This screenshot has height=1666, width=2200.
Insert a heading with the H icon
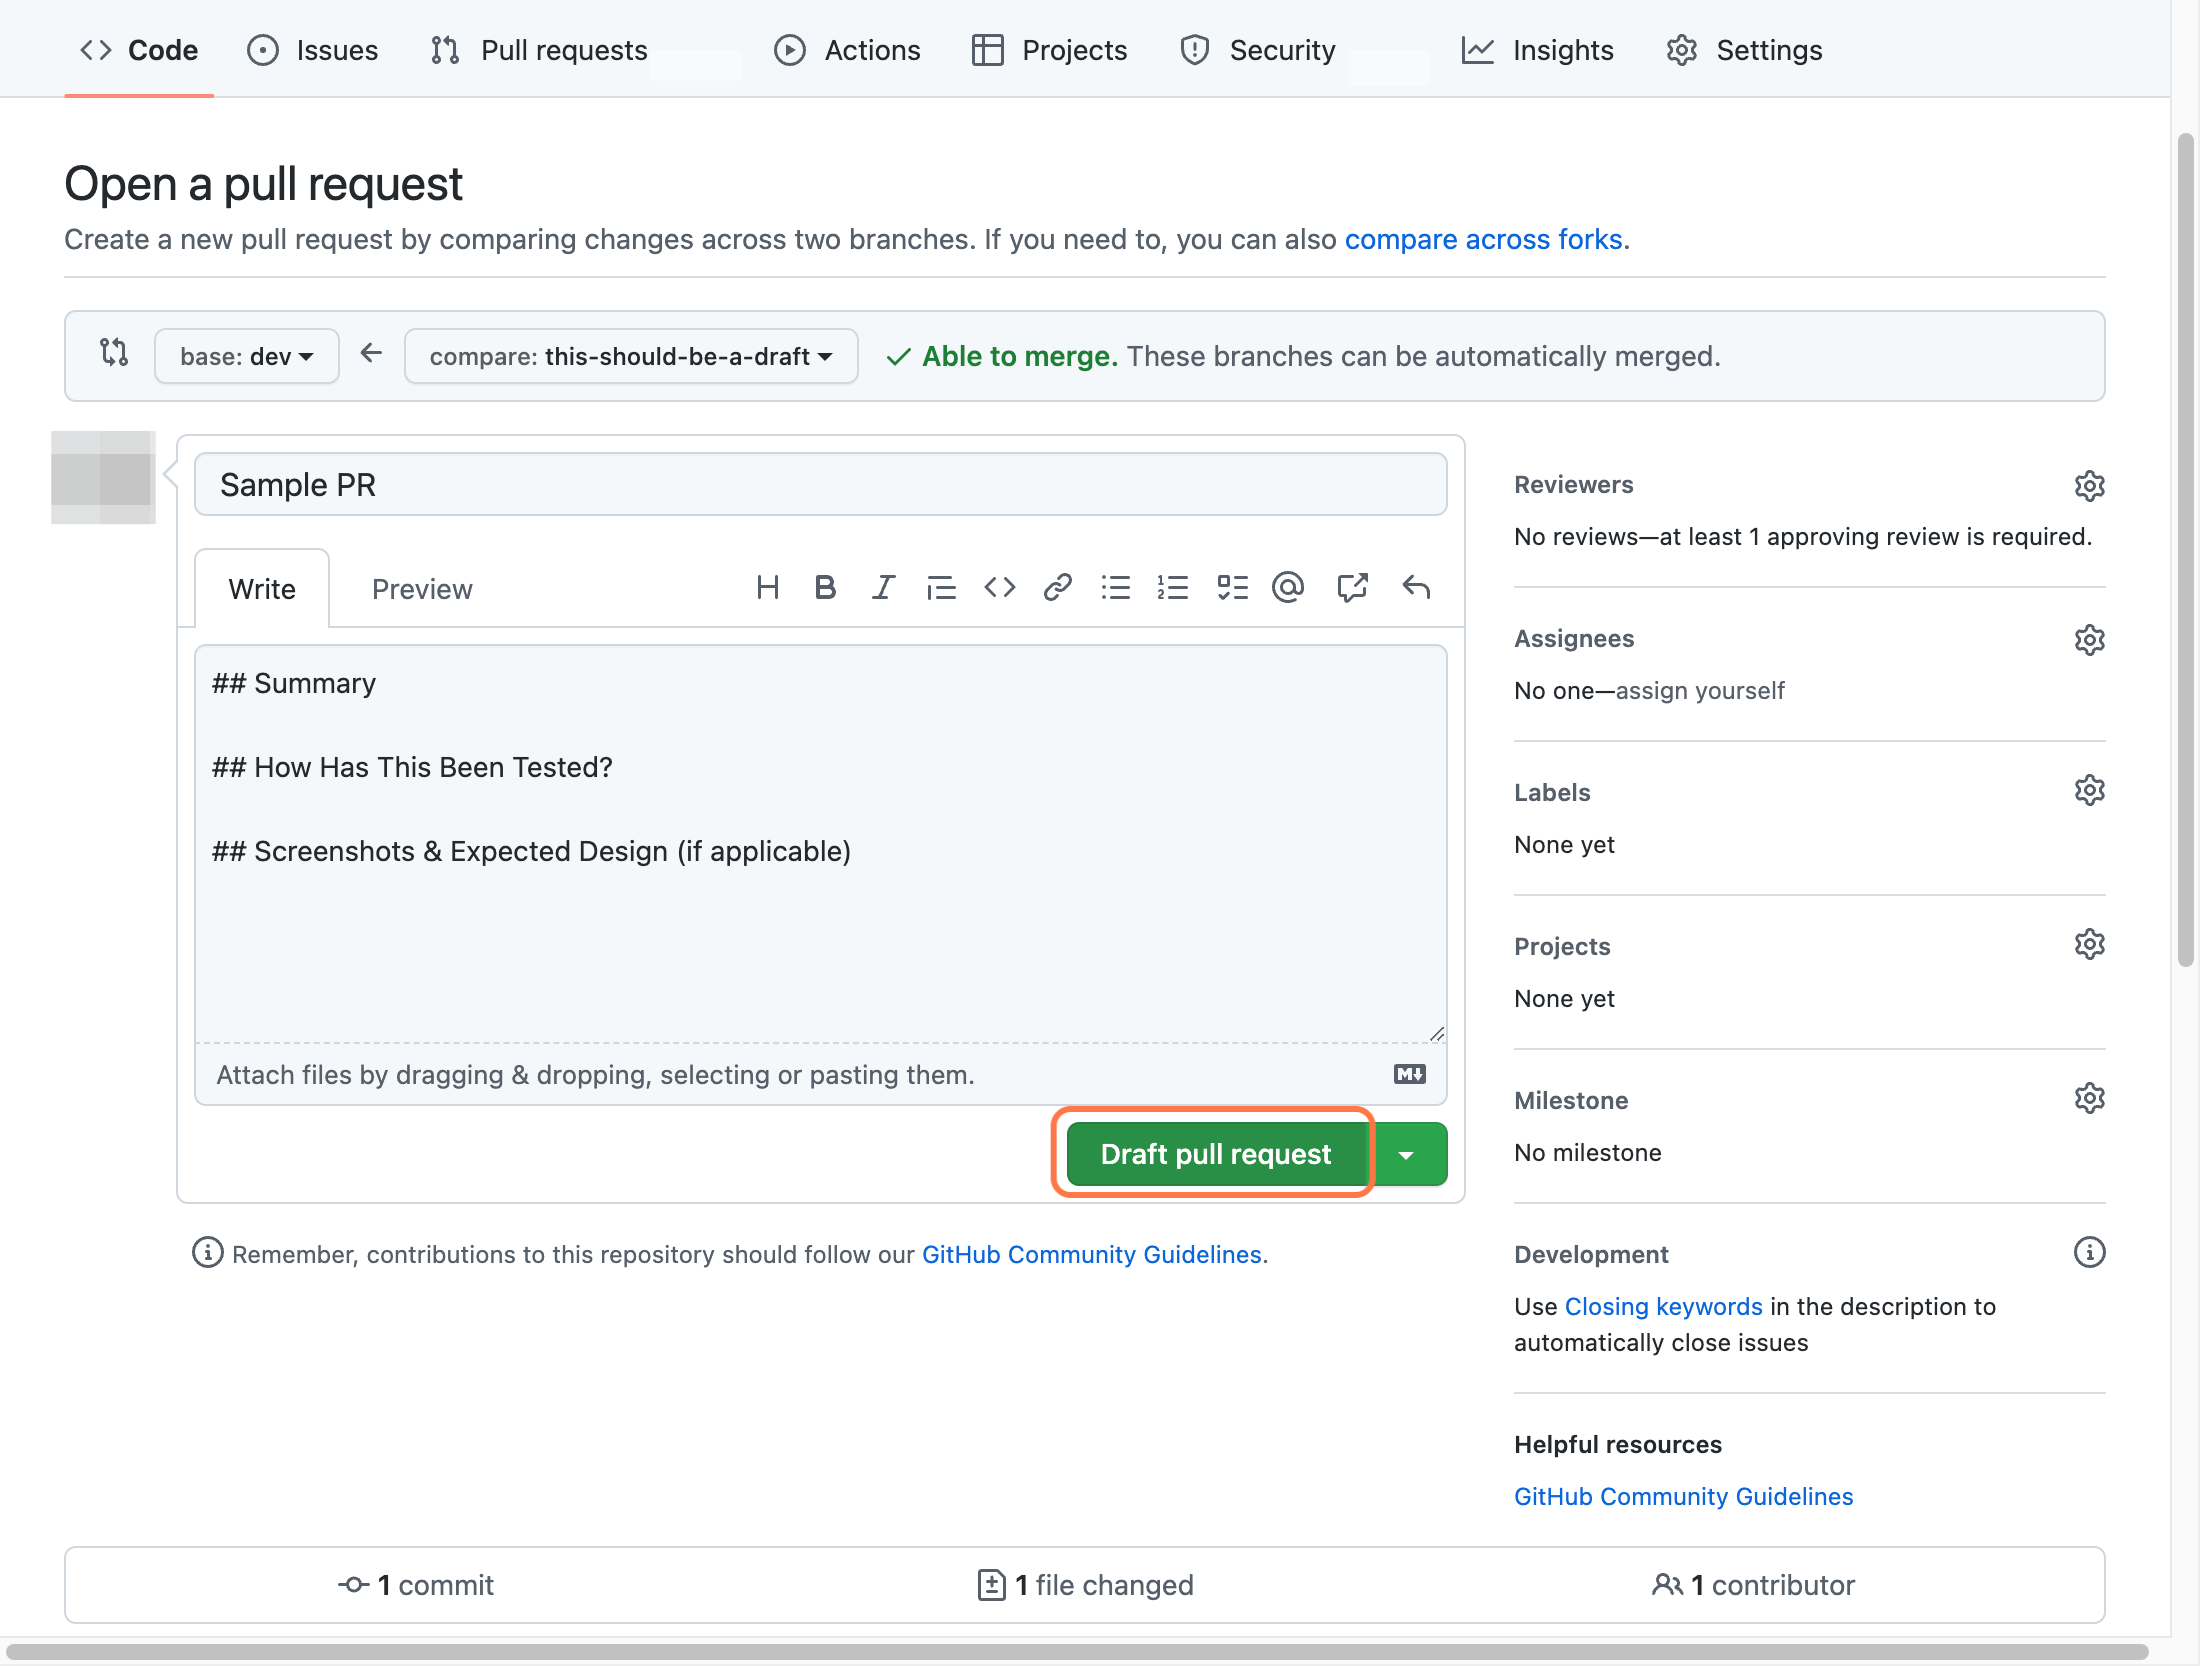tap(767, 588)
